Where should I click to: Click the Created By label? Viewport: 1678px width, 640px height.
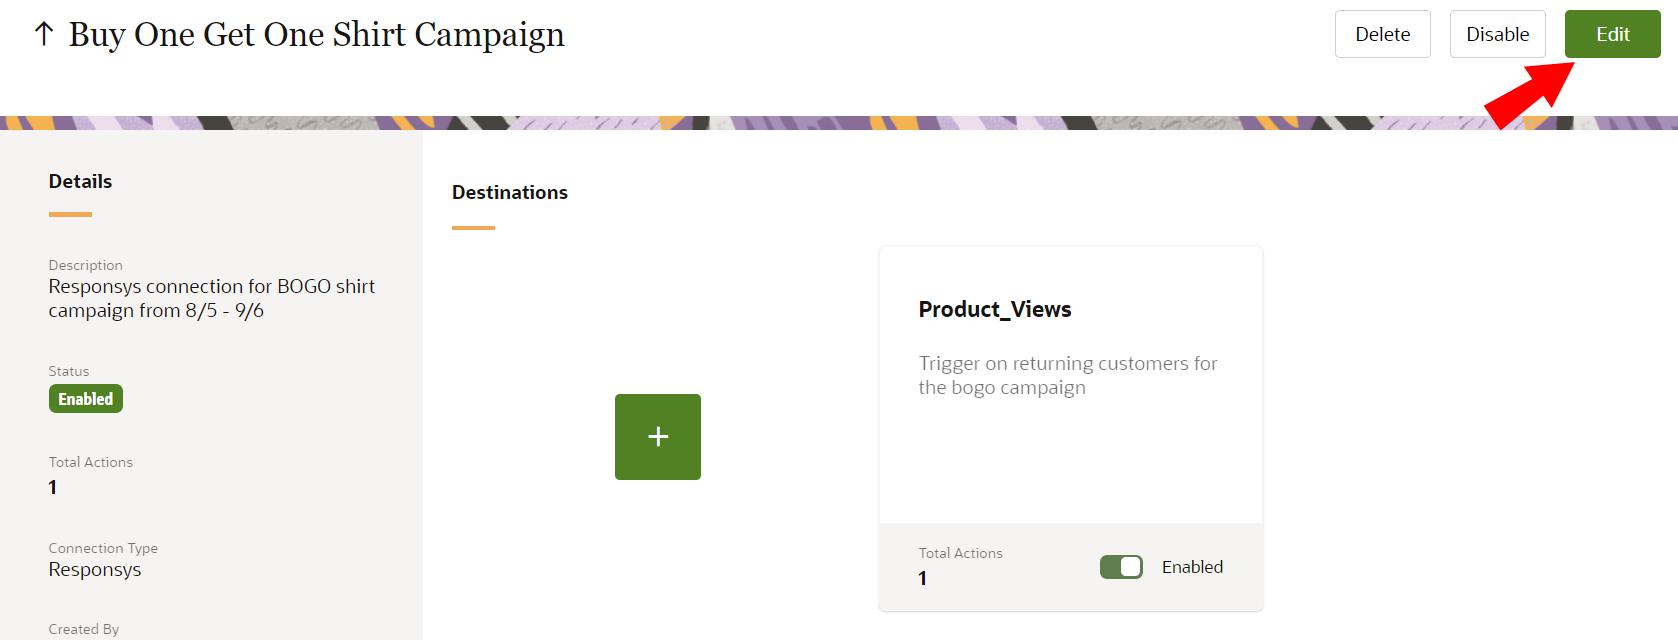tap(84, 629)
